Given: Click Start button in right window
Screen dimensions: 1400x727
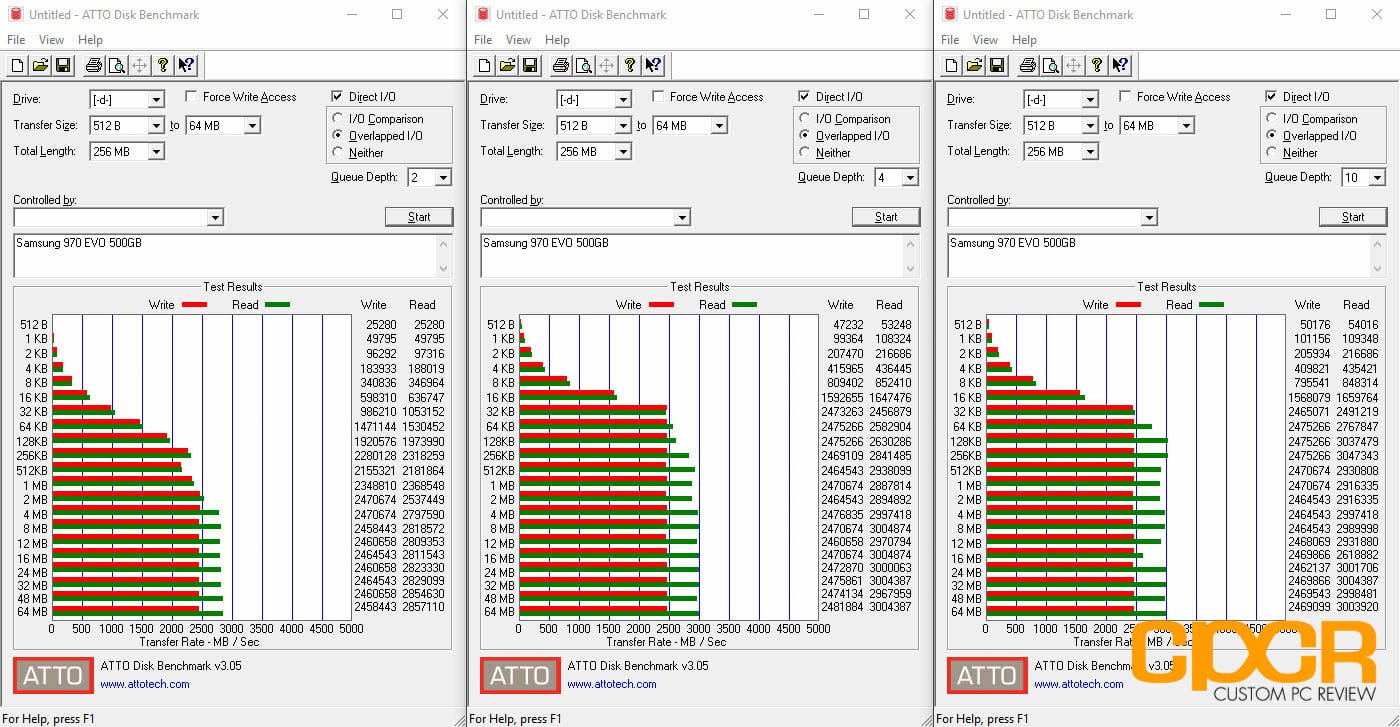Looking at the screenshot, I should tap(1353, 217).
